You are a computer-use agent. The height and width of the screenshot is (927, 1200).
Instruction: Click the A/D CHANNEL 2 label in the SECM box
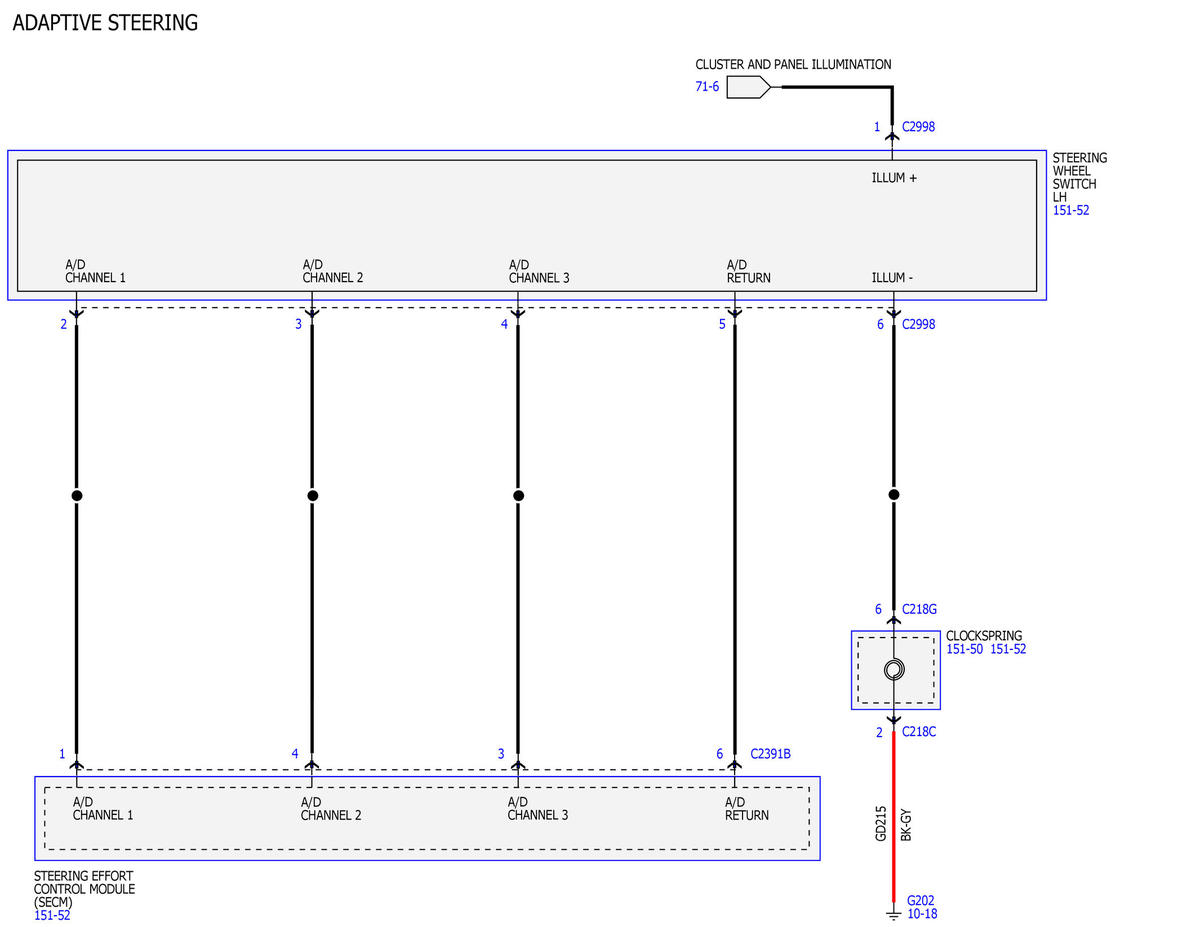tap(331, 808)
